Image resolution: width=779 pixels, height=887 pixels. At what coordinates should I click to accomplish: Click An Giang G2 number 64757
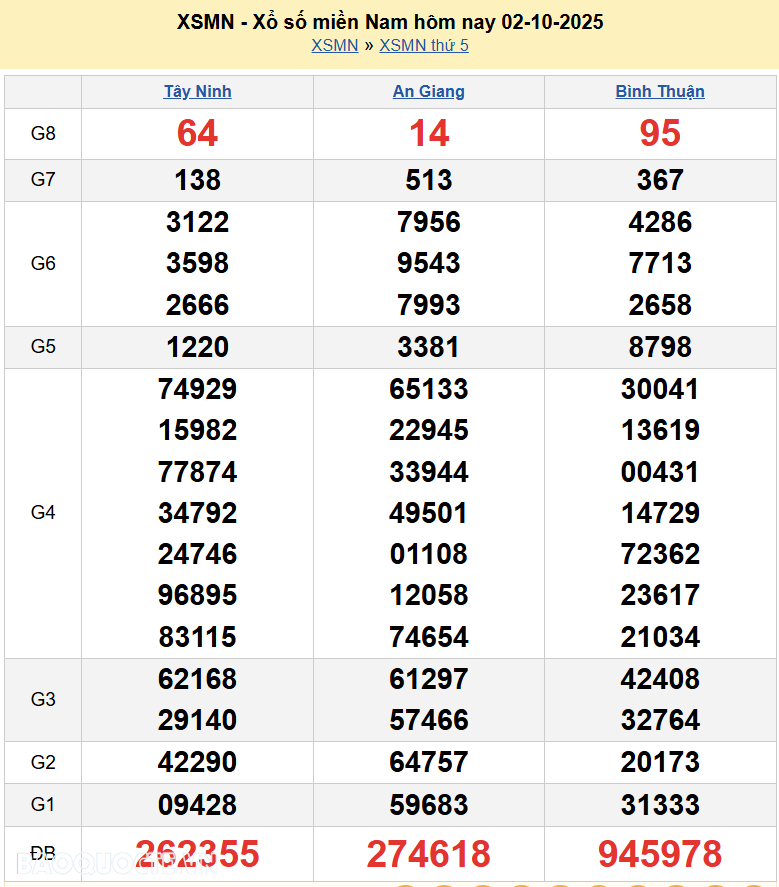(x=428, y=762)
